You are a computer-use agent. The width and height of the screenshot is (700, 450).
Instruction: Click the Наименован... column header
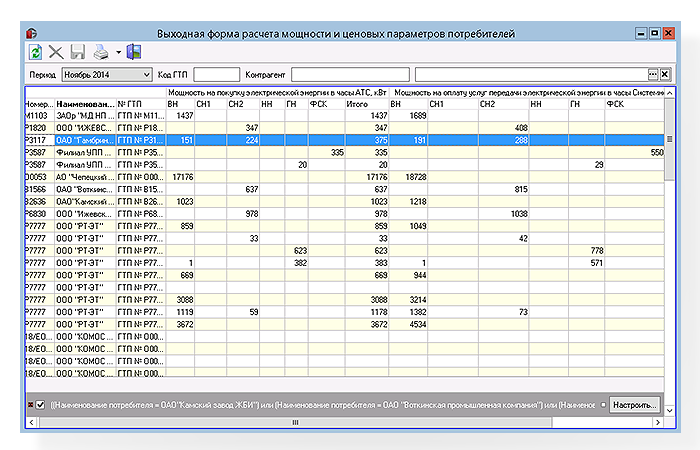coord(85,104)
